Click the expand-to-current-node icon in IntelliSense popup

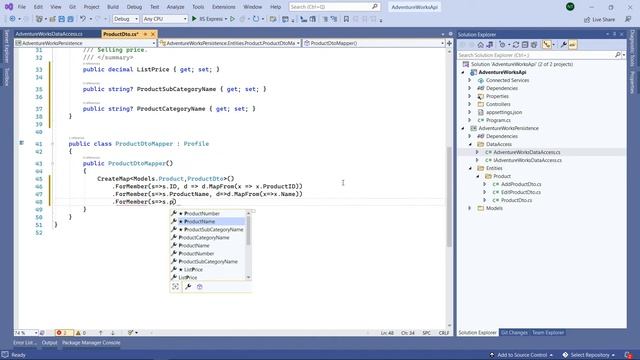coord(175,287)
